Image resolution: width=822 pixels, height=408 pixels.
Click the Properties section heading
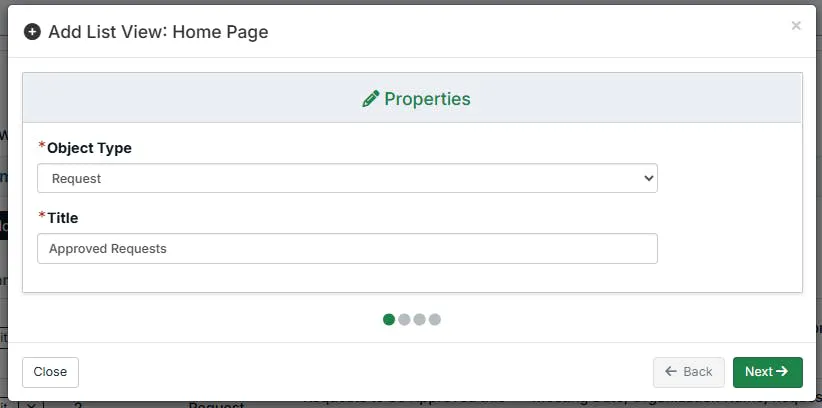pos(427,99)
